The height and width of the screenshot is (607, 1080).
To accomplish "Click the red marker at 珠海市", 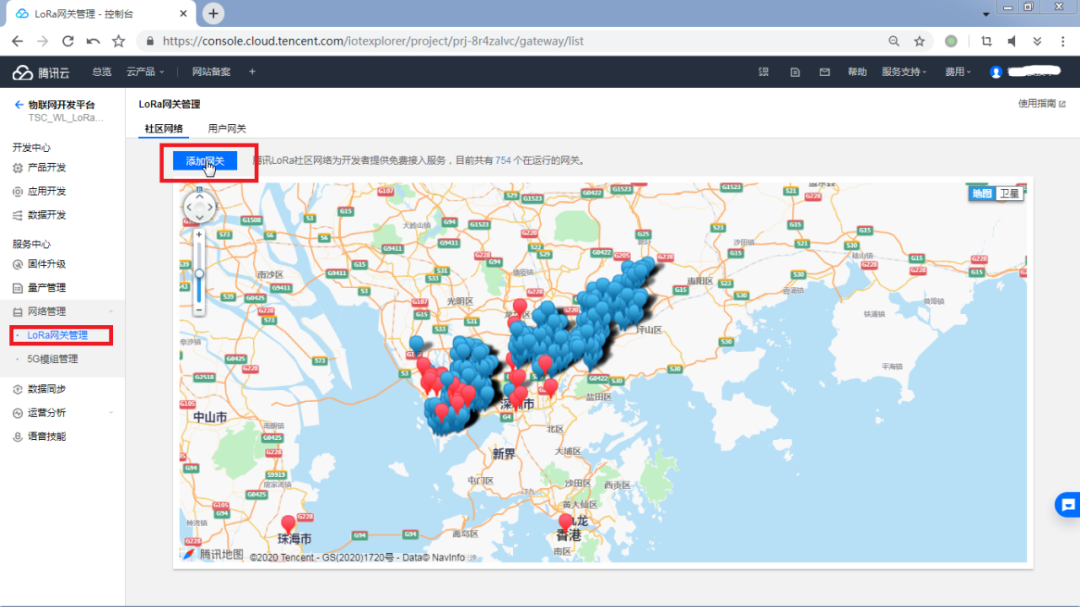I will tap(289, 525).
